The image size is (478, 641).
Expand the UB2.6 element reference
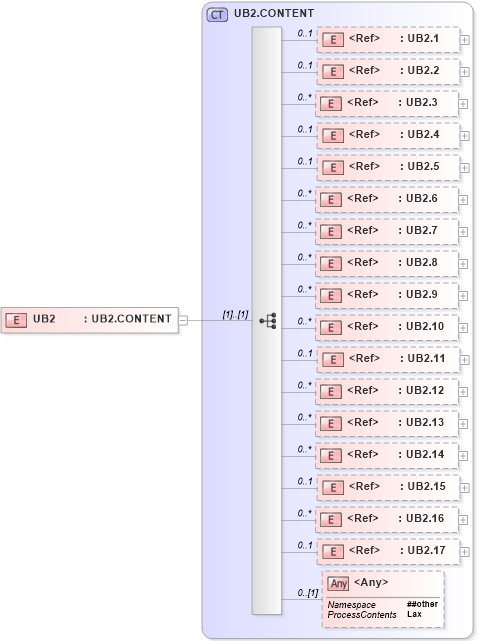pos(463,200)
